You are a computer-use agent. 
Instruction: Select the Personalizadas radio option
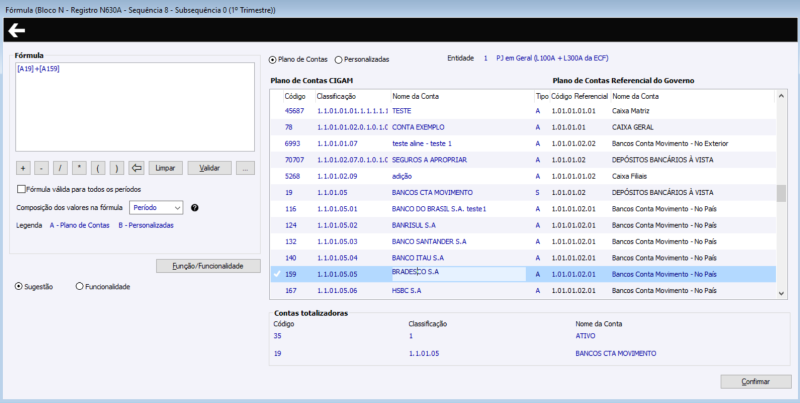(339, 60)
